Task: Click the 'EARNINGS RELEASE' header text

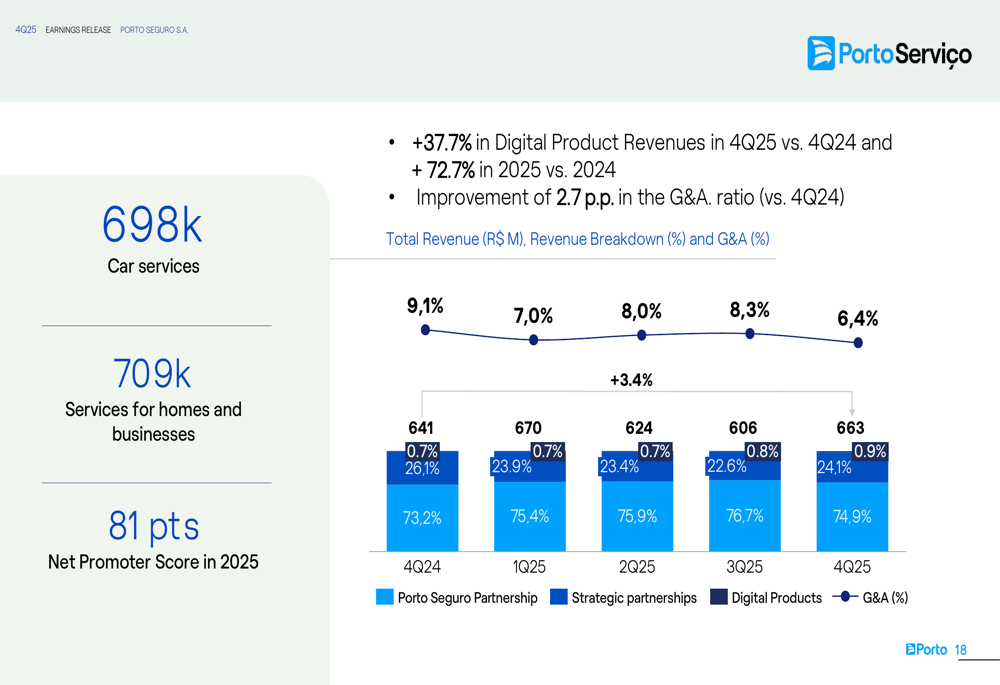Action: 78,30
